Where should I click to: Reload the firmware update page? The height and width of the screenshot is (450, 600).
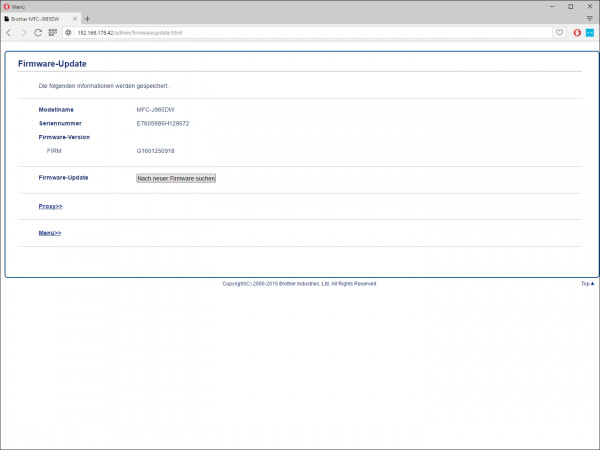(38, 32)
